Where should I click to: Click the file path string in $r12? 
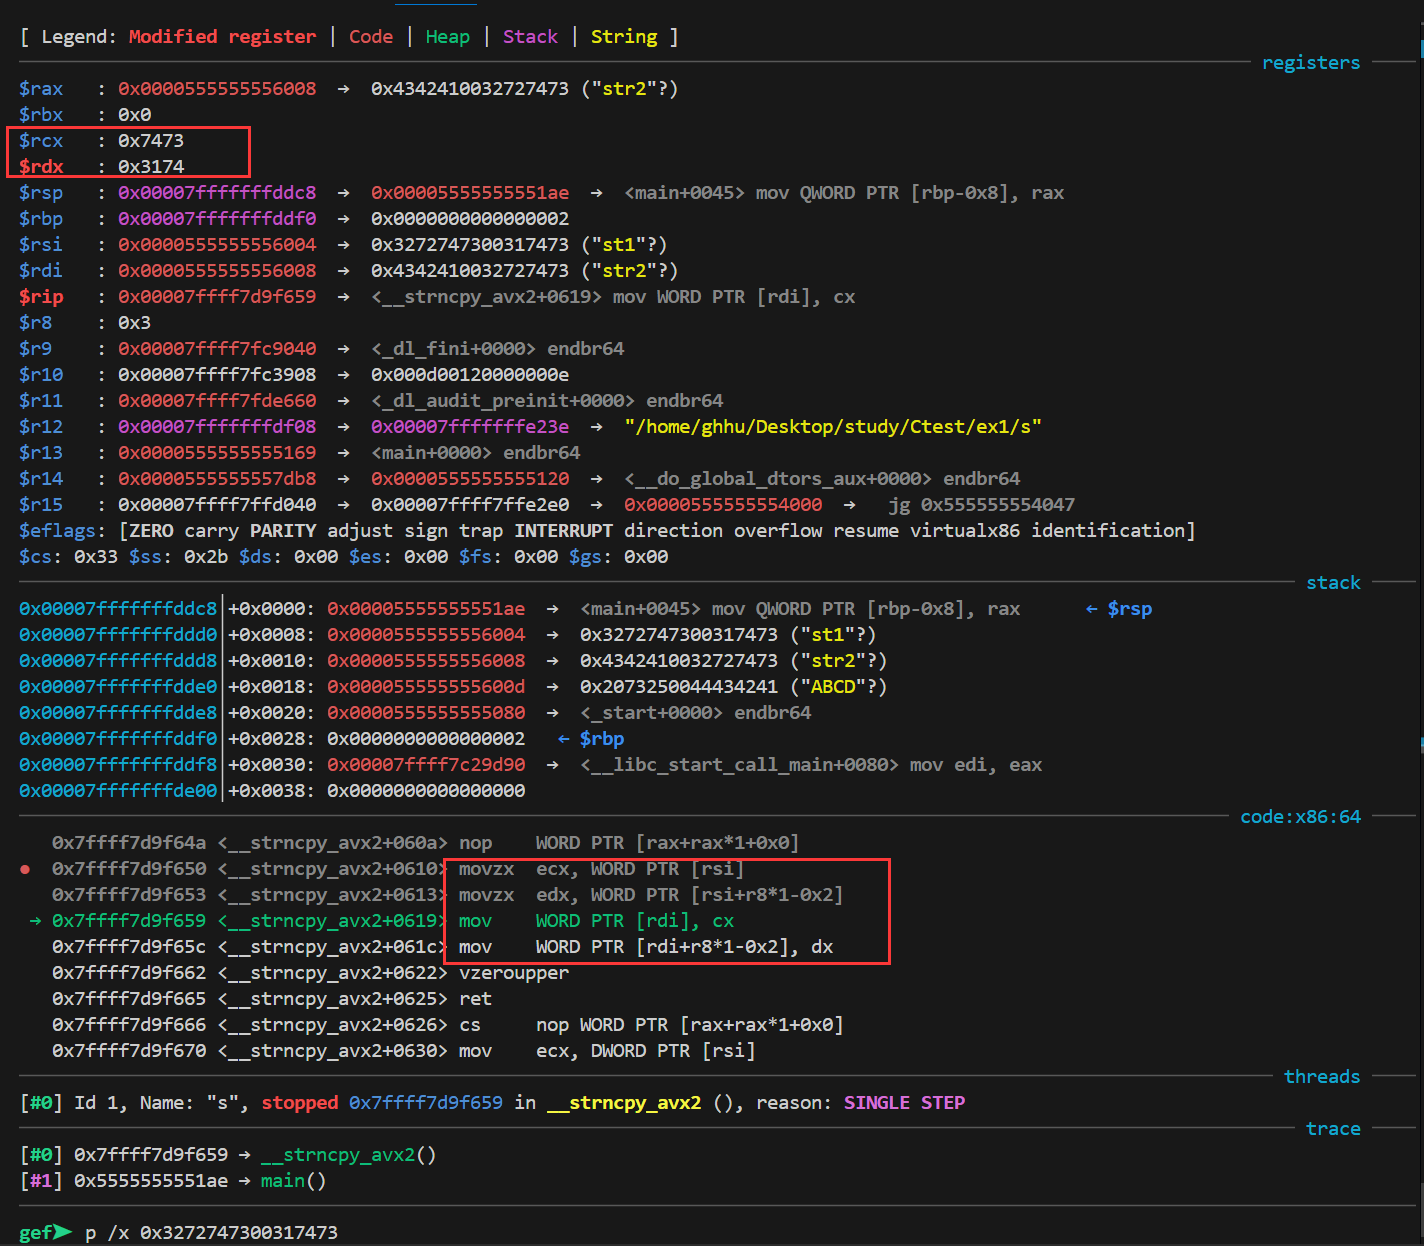click(x=832, y=427)
